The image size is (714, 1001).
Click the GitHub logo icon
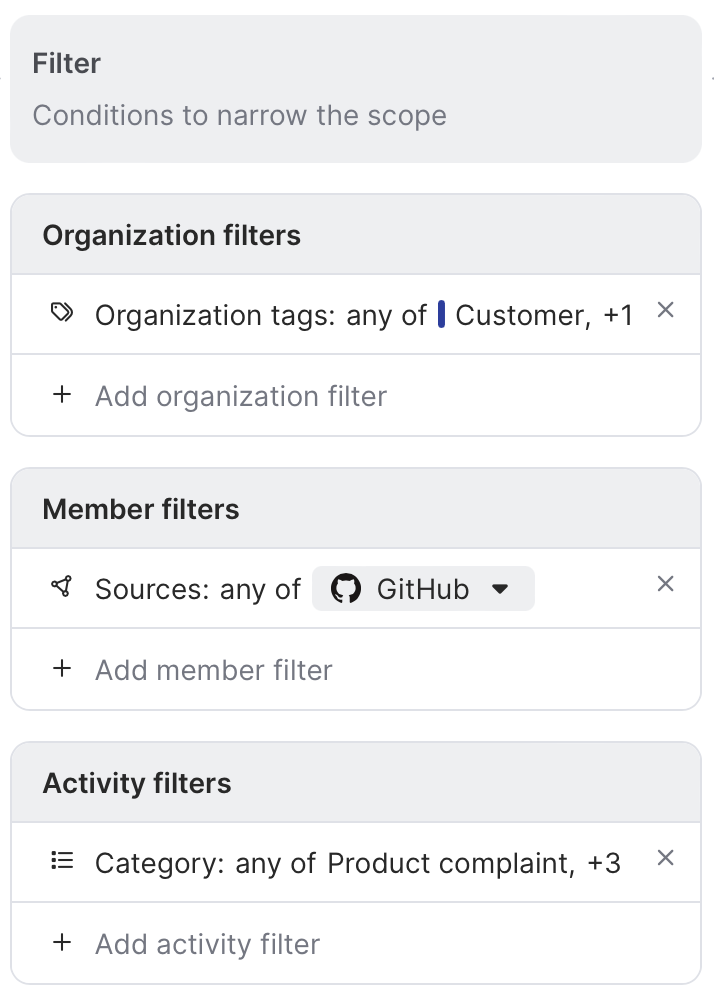click(x=345, y=589)
